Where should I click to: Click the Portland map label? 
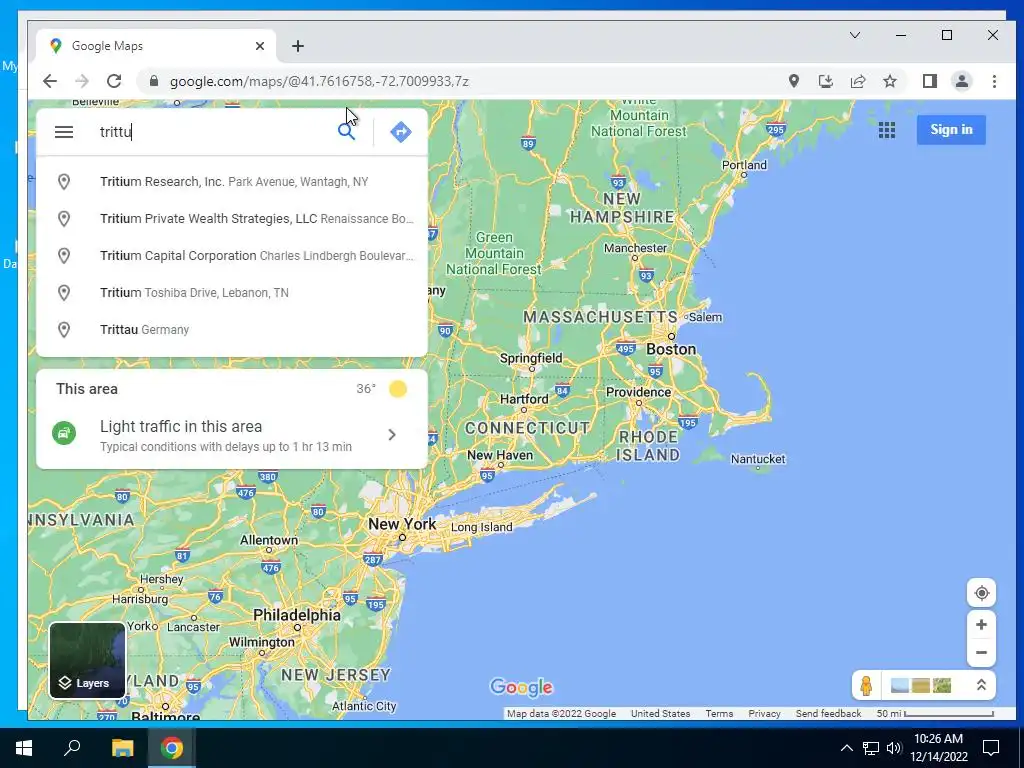point(744,165)
